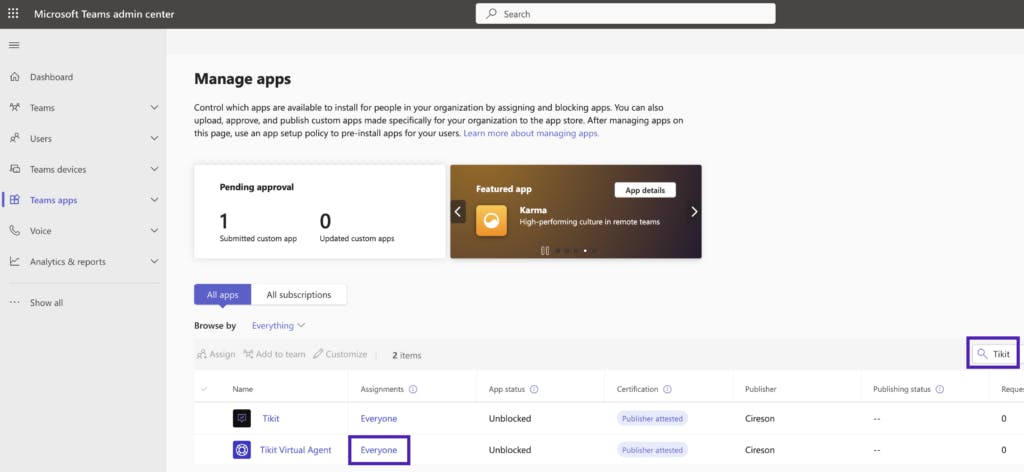The width and height of the screenshot is (1024, 472).
Task: Click the App details button
Action: click(644, 190)
